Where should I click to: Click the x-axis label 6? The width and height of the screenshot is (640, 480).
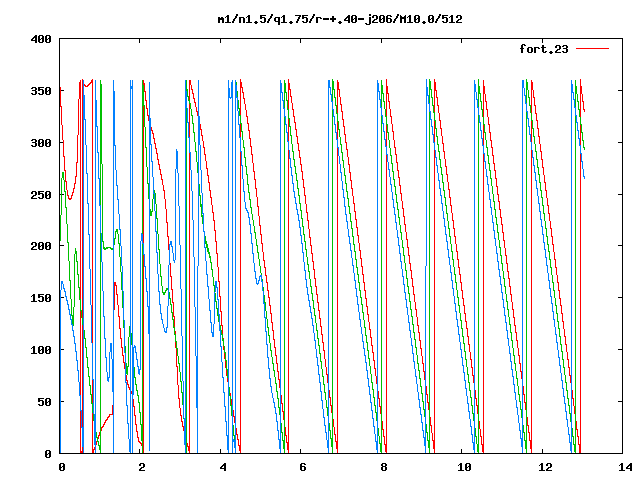302,467
